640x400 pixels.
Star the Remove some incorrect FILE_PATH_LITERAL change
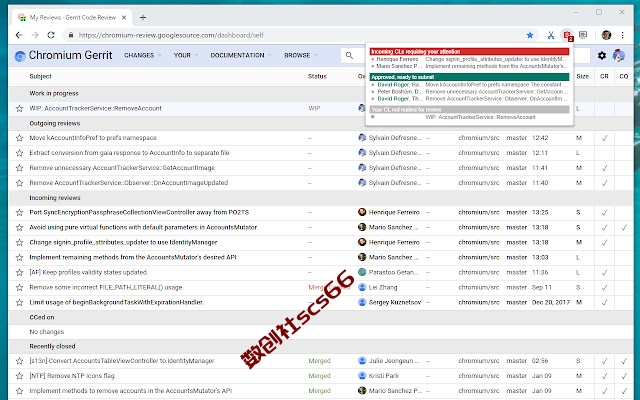click(19, 287)
